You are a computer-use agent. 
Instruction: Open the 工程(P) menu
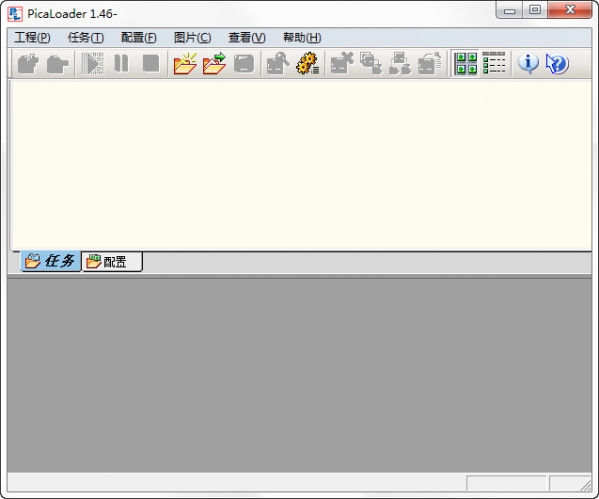pos(32,37)
